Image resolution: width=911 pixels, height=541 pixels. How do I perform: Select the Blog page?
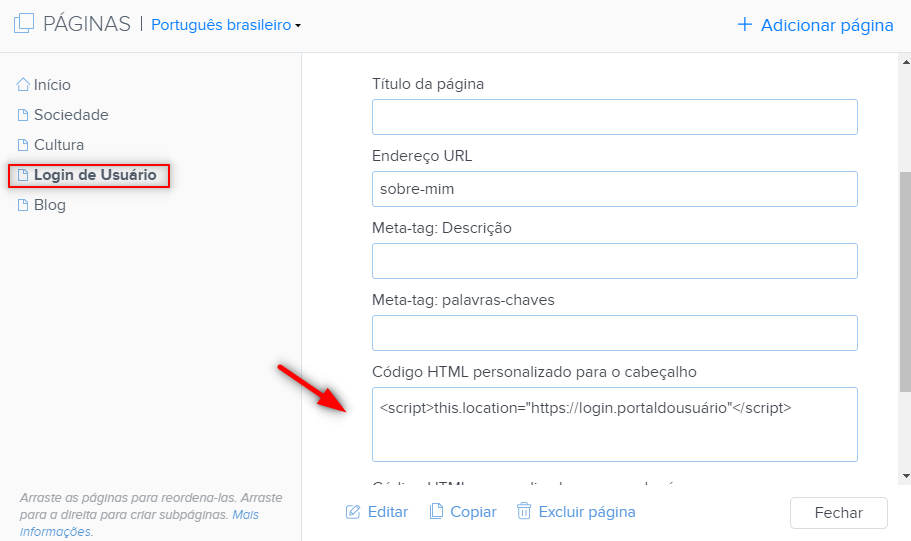click(49, 205)
